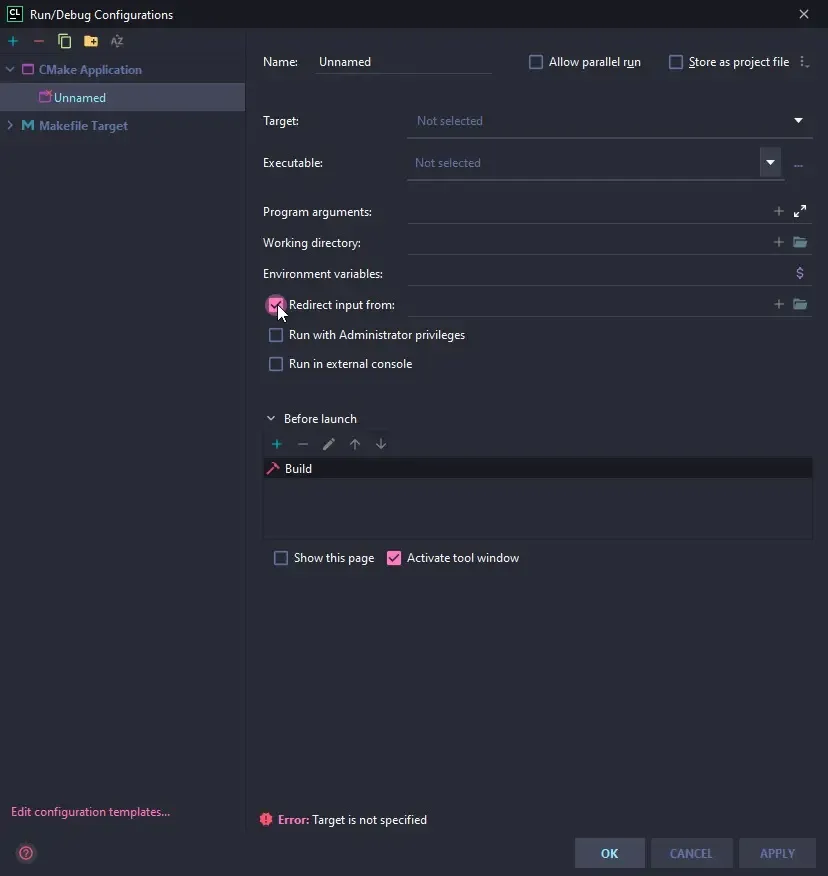828x876 pixels.
Task: Click the Sort Configurations alphabetically icon
Action: click(x=117, y=41)
